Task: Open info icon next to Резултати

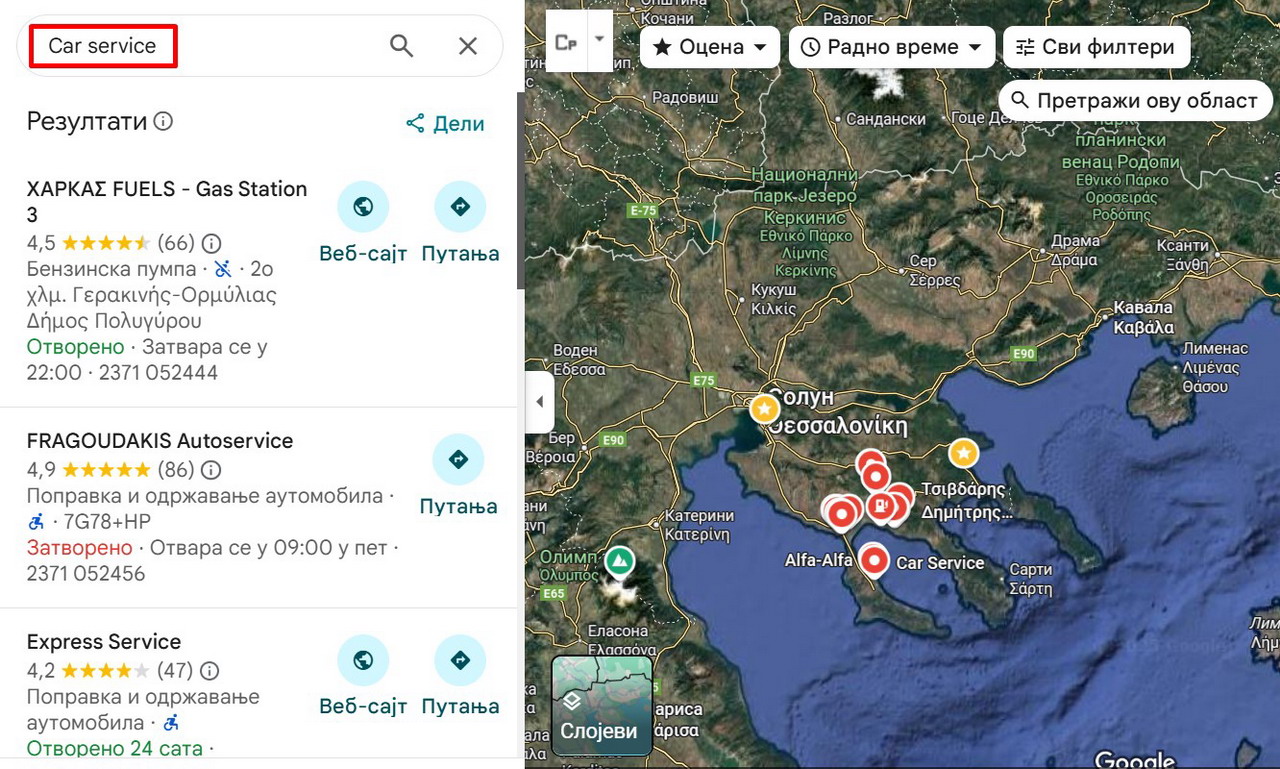Action: point(163,122)
